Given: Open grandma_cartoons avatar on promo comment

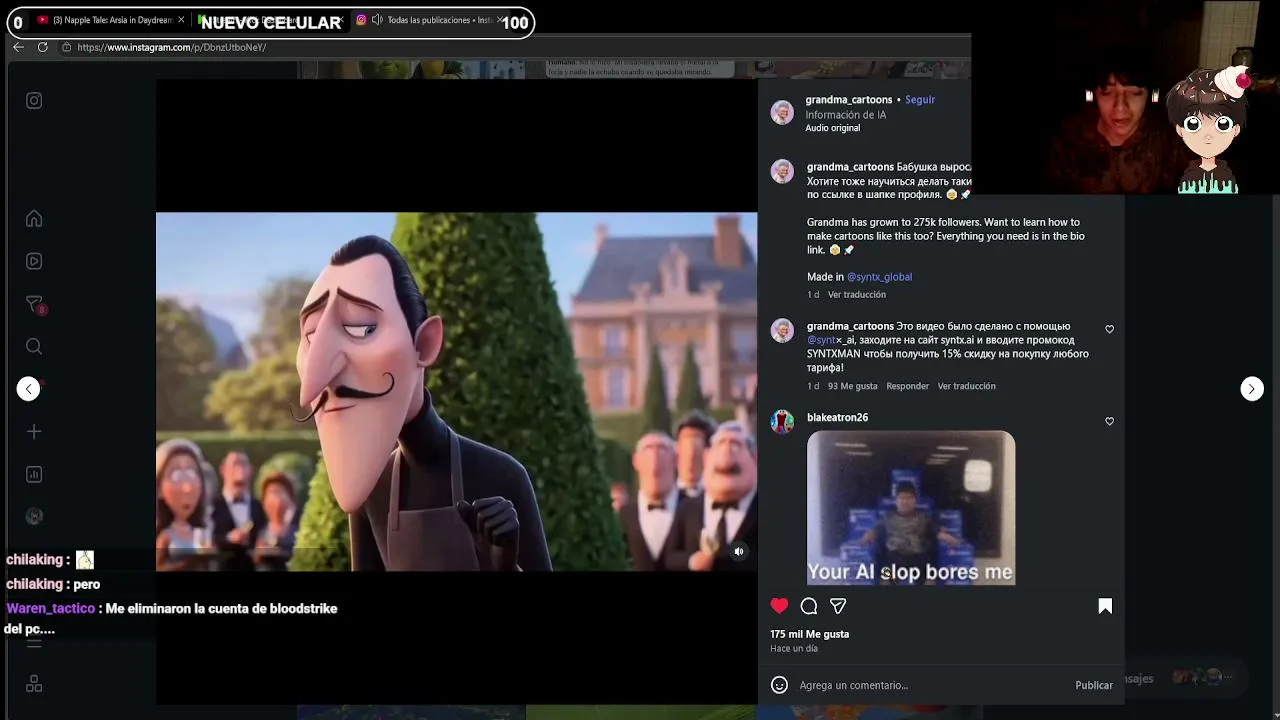Looking at the screenshot, I should tap(782, 331).
